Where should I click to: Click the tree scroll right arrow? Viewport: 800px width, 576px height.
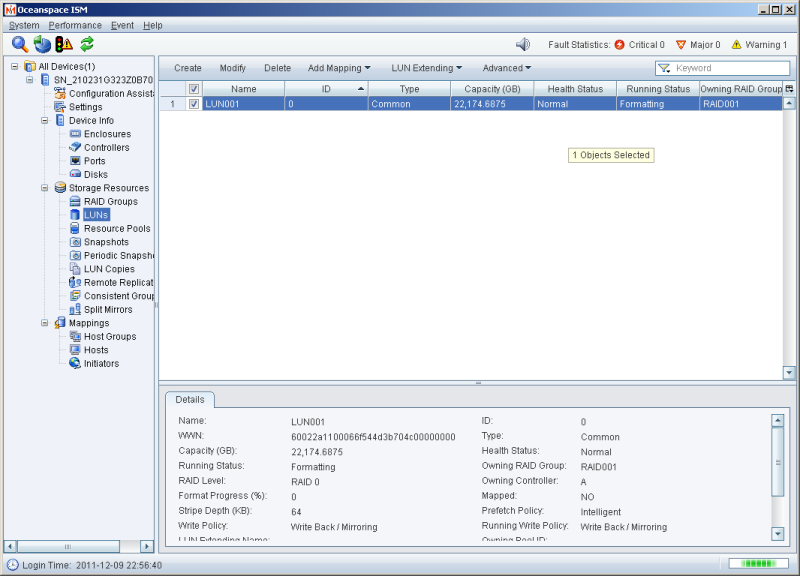(147, 546)
